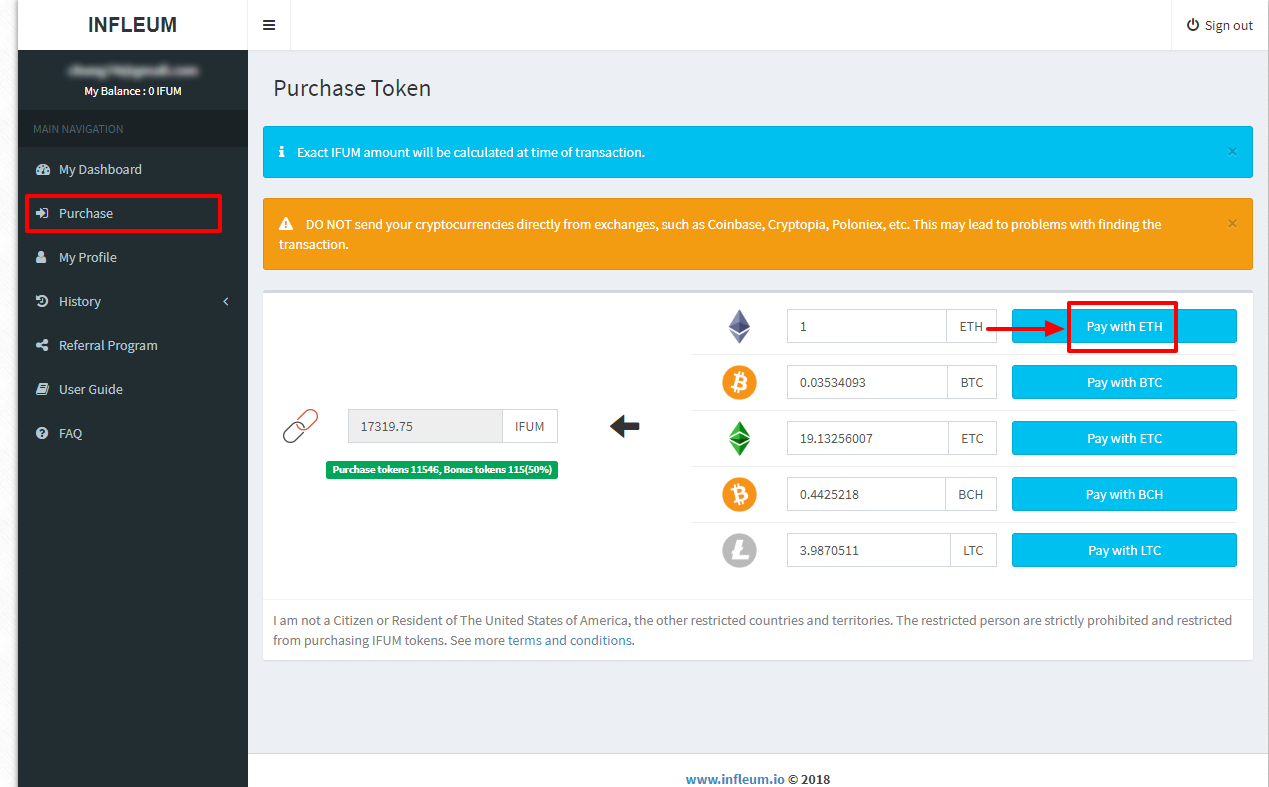The height and width of the screenshot is (787, 1269).
Task: Click the Ethereum diamond logo
Action: [739, 326]
